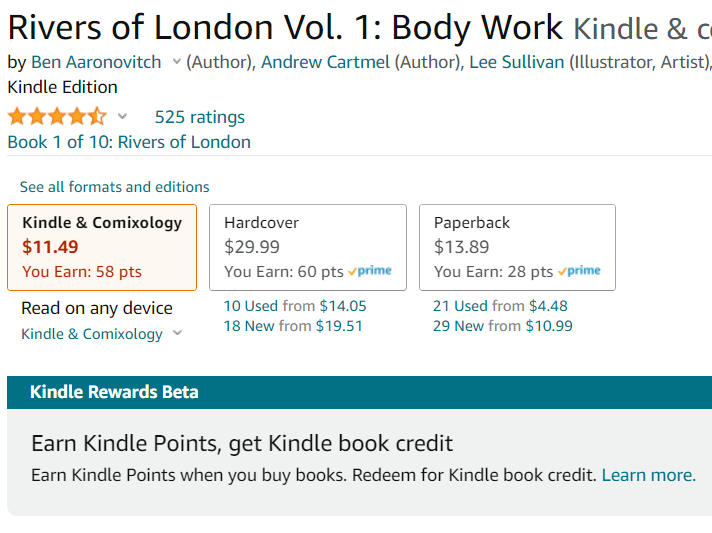Expand the chevron next to Ben Aaronovitch
The image size is (712, 533).
point(176,62)
